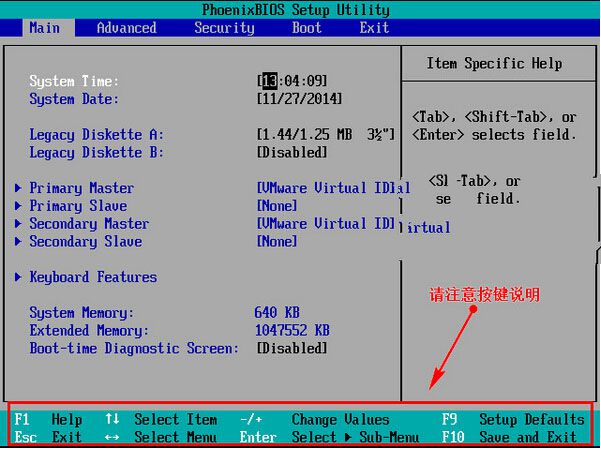Open the Advanced menu tab

[126, 28]
